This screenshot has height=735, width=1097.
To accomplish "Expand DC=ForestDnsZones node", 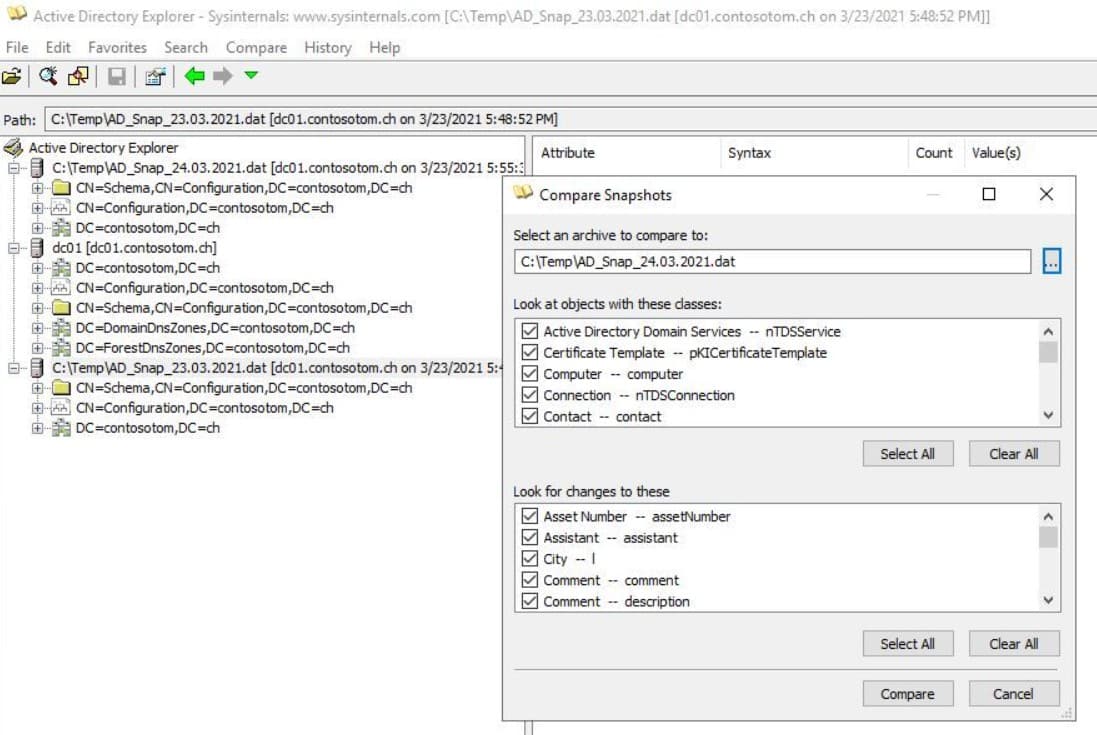I will click(37, 348).
